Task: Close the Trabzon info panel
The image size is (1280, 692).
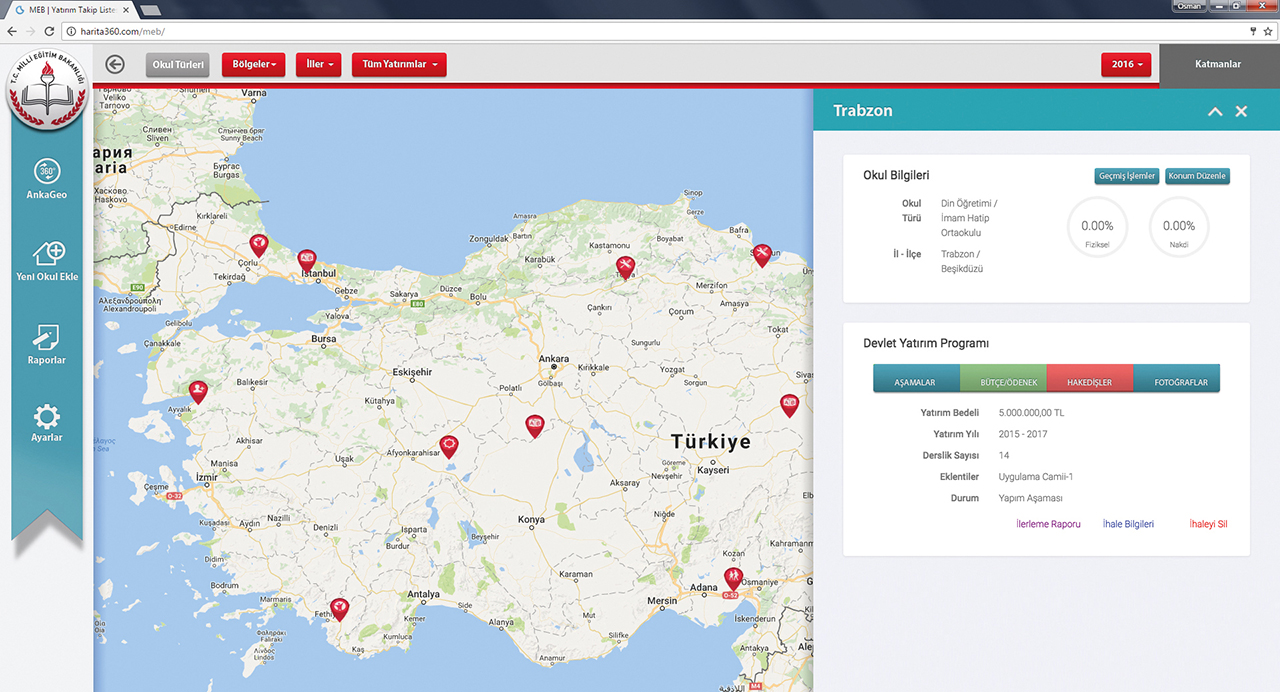Action: [1241, 111]
